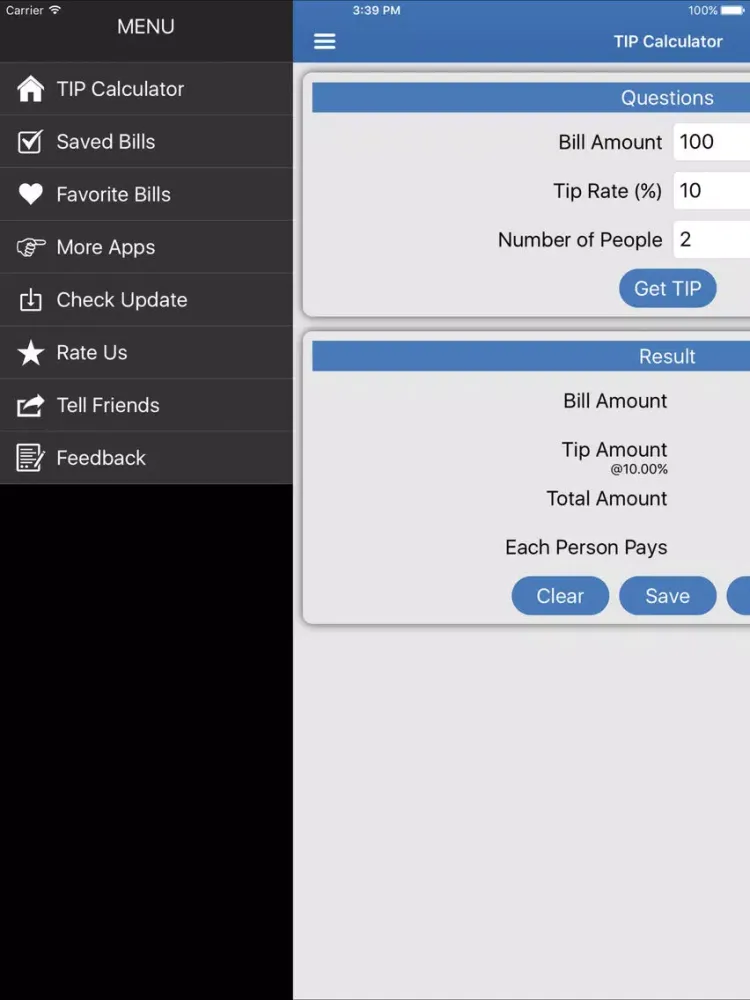Tap the heart icon for Favorite Bills
The image size is (750, 1000).
click(x=31, y=194)
